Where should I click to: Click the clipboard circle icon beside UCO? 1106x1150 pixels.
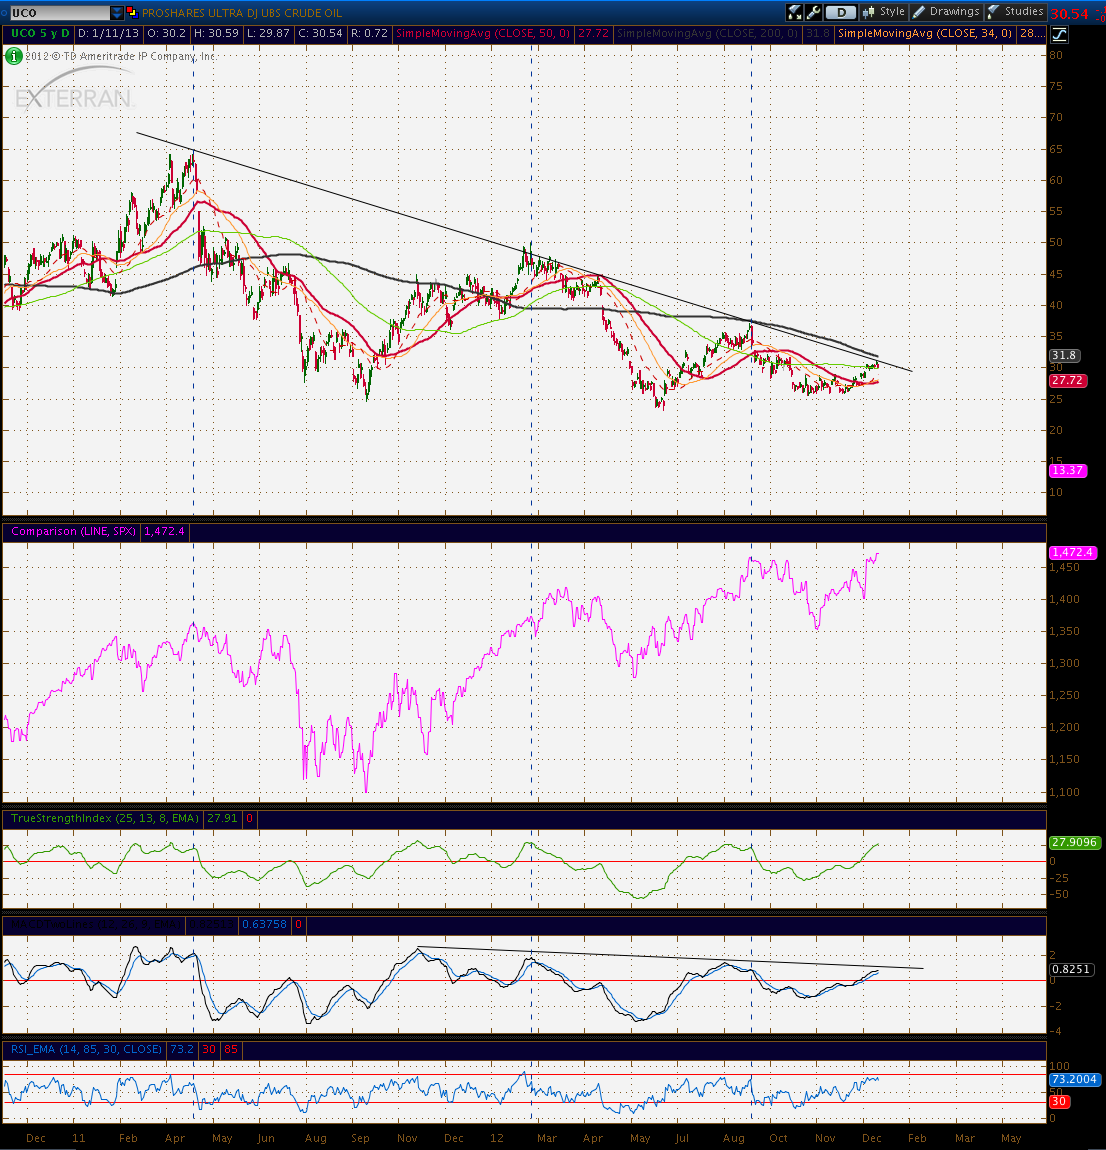[3, 12]
